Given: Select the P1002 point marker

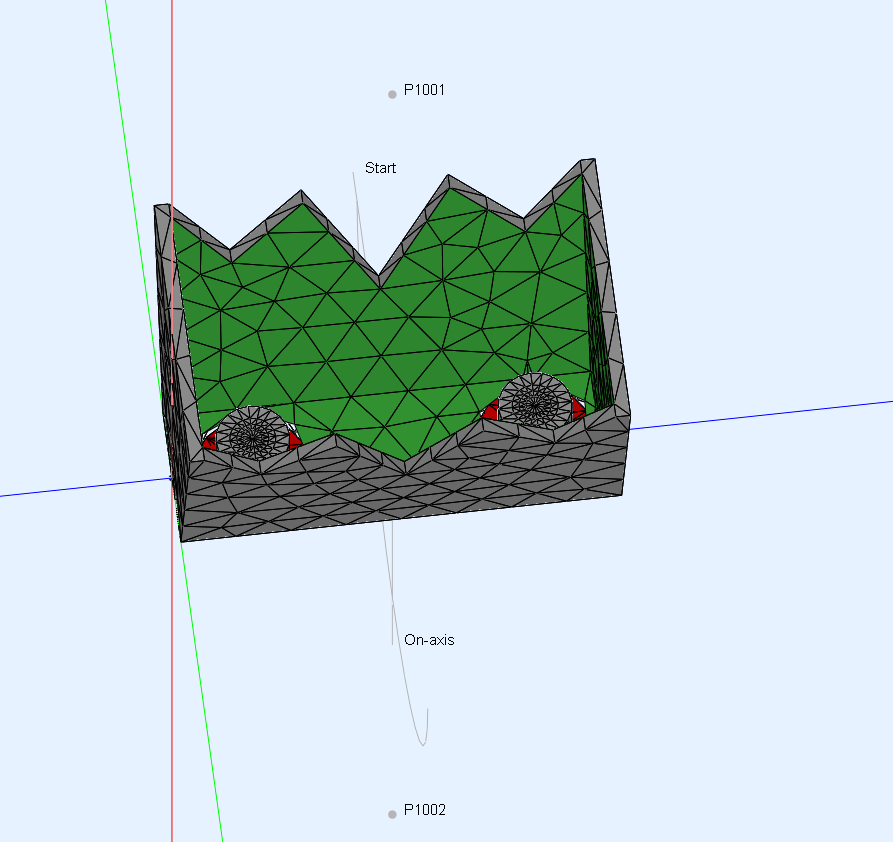Looking at the screenshot, I should 392,815.
